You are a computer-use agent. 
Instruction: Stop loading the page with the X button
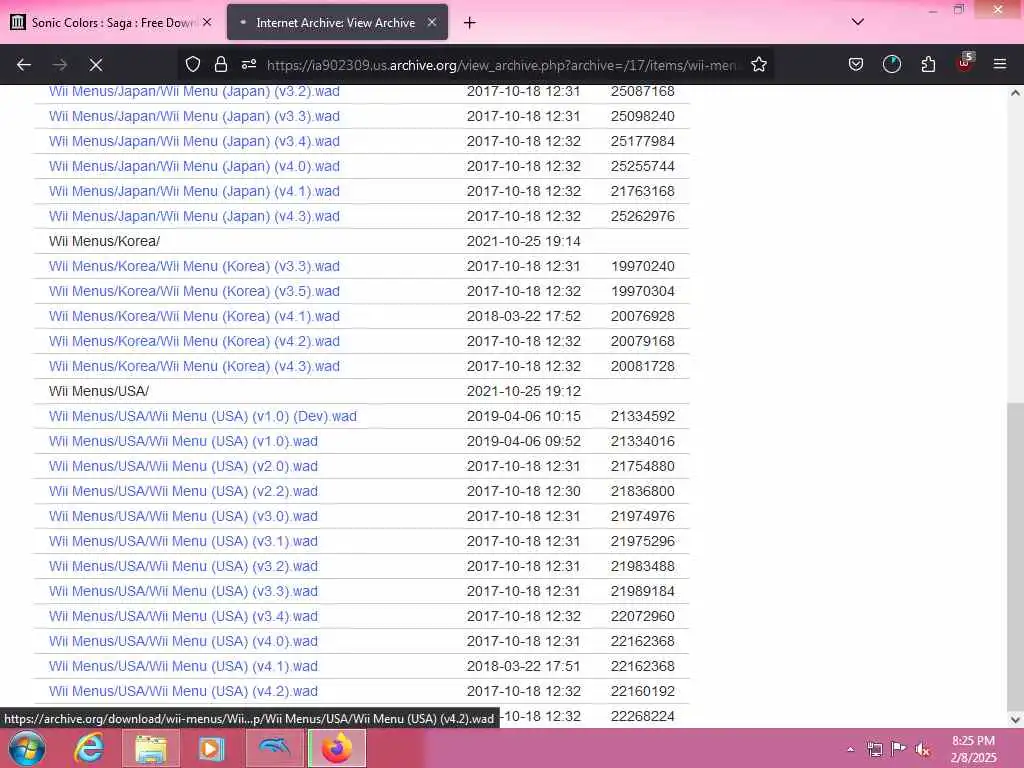[96, 65]
